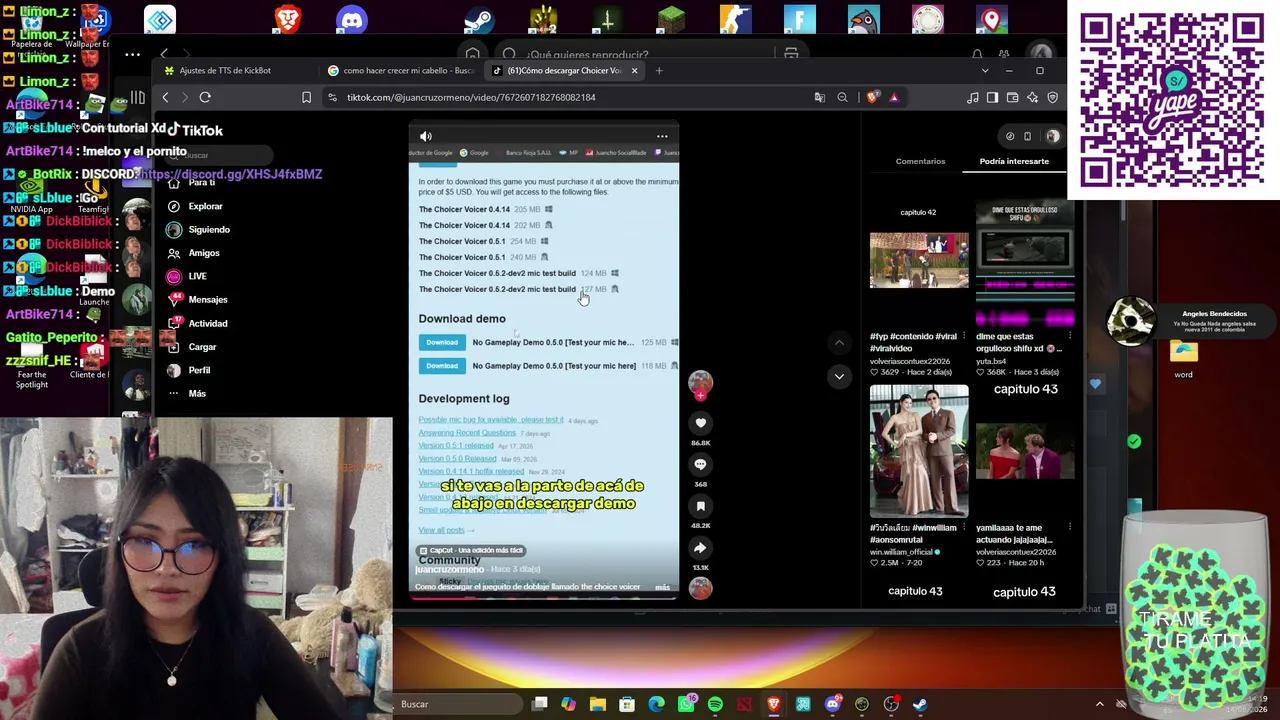Zoom out using magnifier icon in address bar
The image size is (1280, 720).
coord(842,97)
